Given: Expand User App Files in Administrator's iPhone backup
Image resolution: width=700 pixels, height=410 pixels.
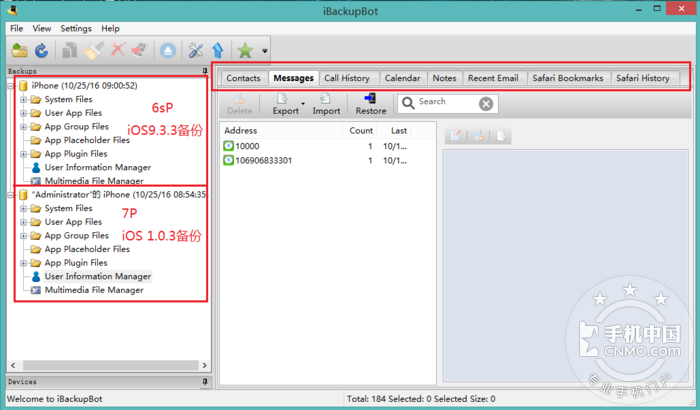Looking at the screenshot, I should [x=23, y=222].
